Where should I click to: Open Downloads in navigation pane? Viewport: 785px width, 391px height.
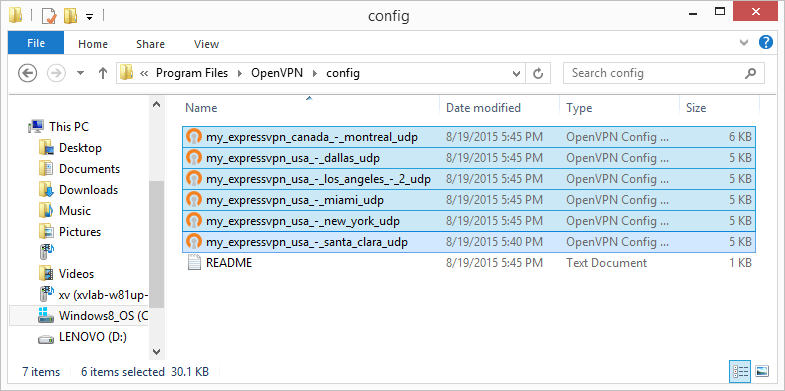pyautogui.click(x=79, y=190)
